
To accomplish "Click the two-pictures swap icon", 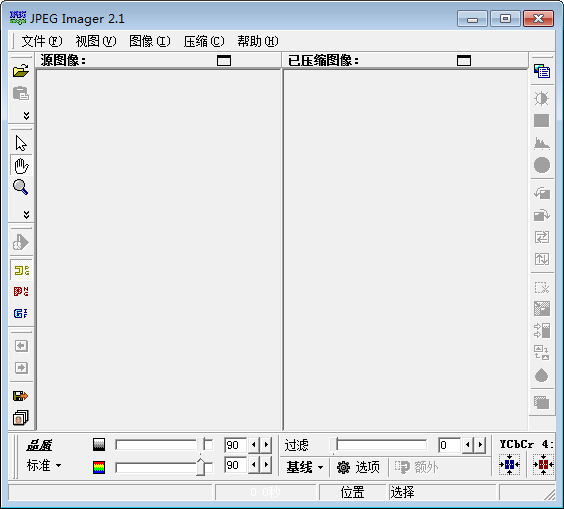I will click(x=542, y=353).
